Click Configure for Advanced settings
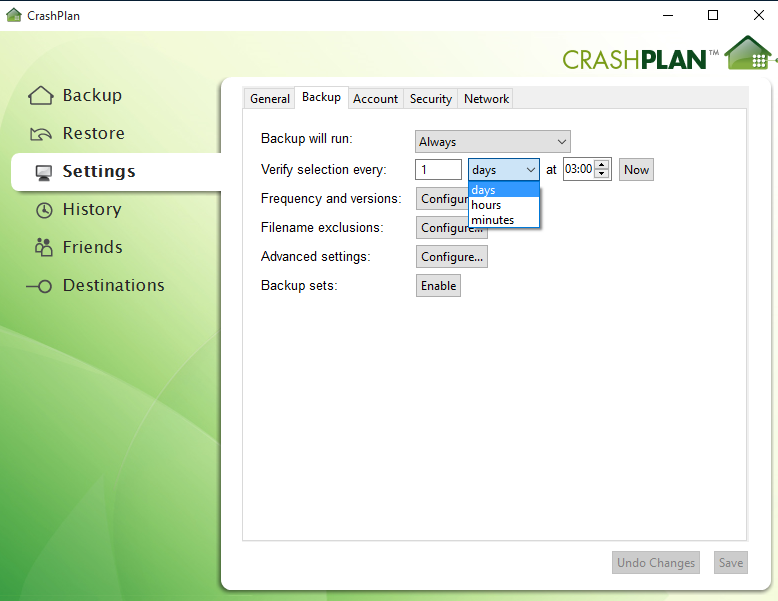This screenshot has width=778, height=601. click(x=452, y=257)
